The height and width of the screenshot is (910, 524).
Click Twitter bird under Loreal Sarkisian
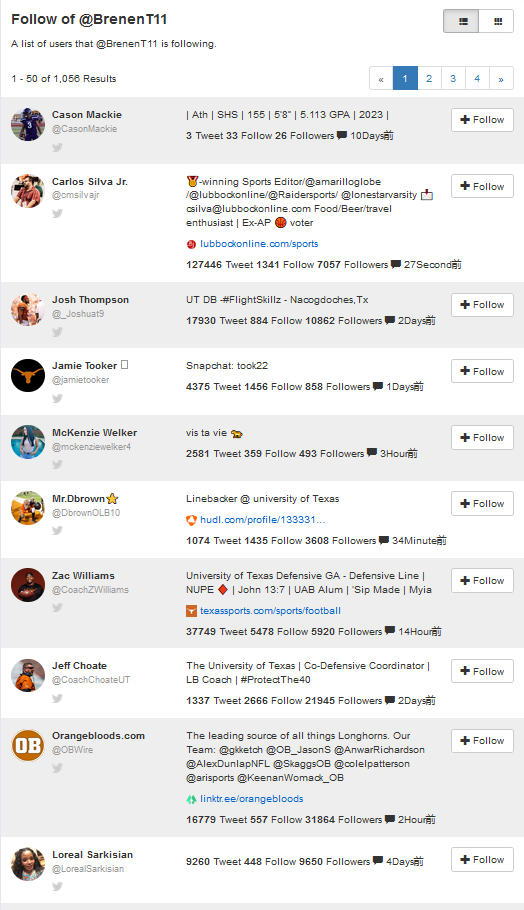[x=57, y=887]
